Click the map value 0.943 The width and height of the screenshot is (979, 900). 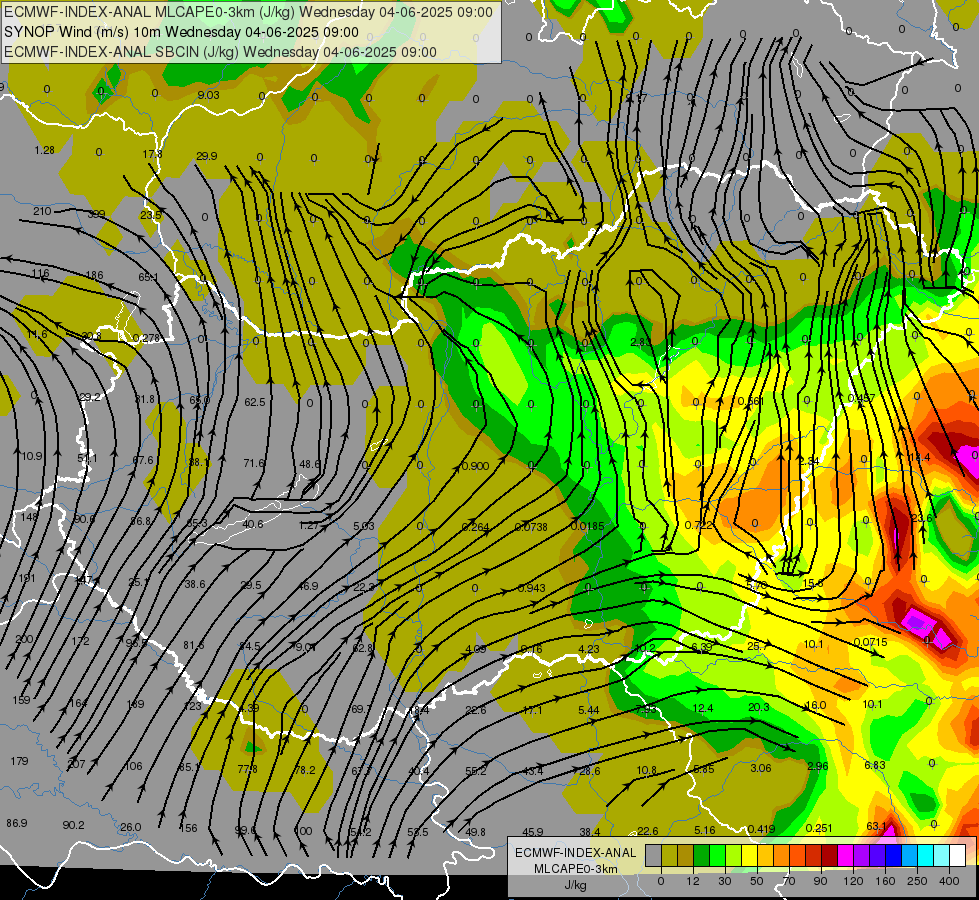pyautogui.click(x=532, y=588)
